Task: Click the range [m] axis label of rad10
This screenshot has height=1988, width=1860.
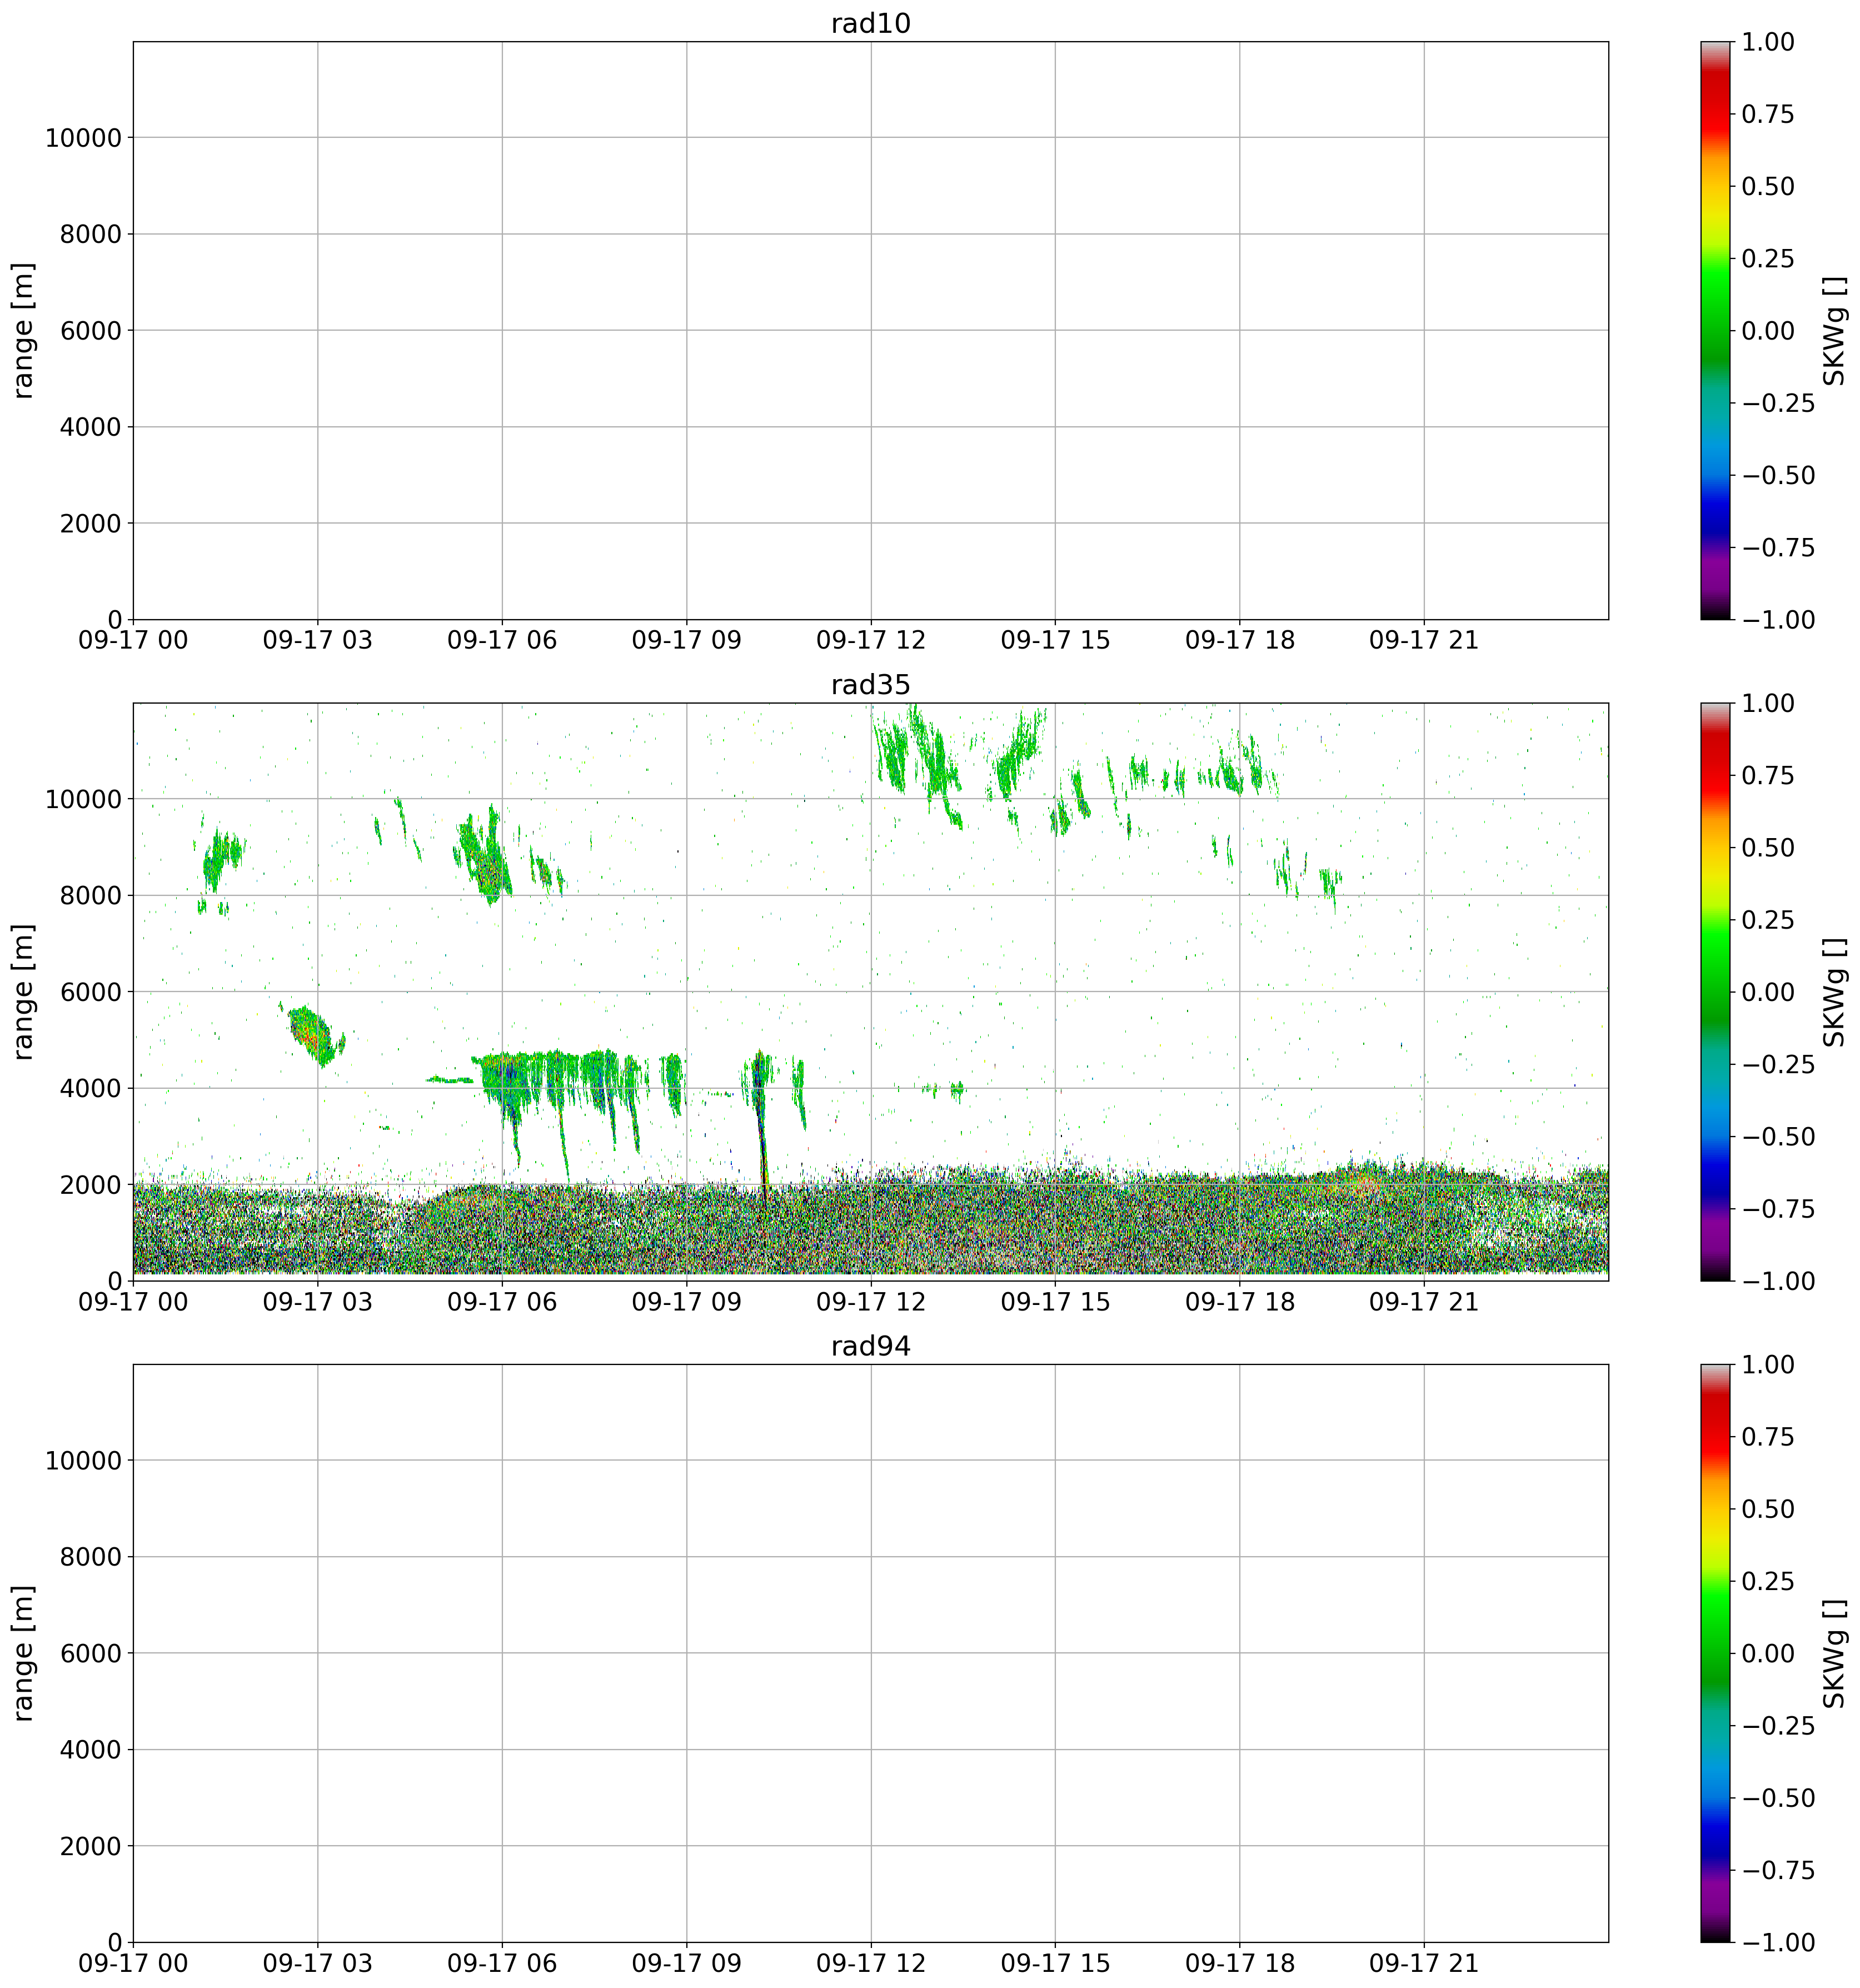Action: [24, 330]
